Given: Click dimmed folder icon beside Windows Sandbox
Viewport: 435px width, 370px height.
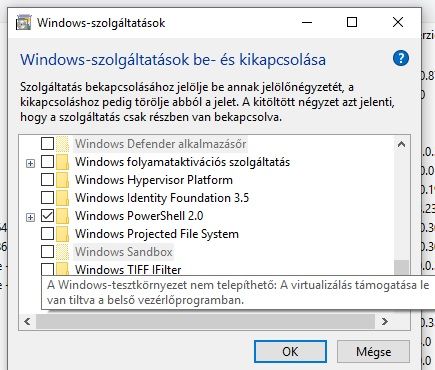Looking at the screenshot, I should (x=62, y=252).
